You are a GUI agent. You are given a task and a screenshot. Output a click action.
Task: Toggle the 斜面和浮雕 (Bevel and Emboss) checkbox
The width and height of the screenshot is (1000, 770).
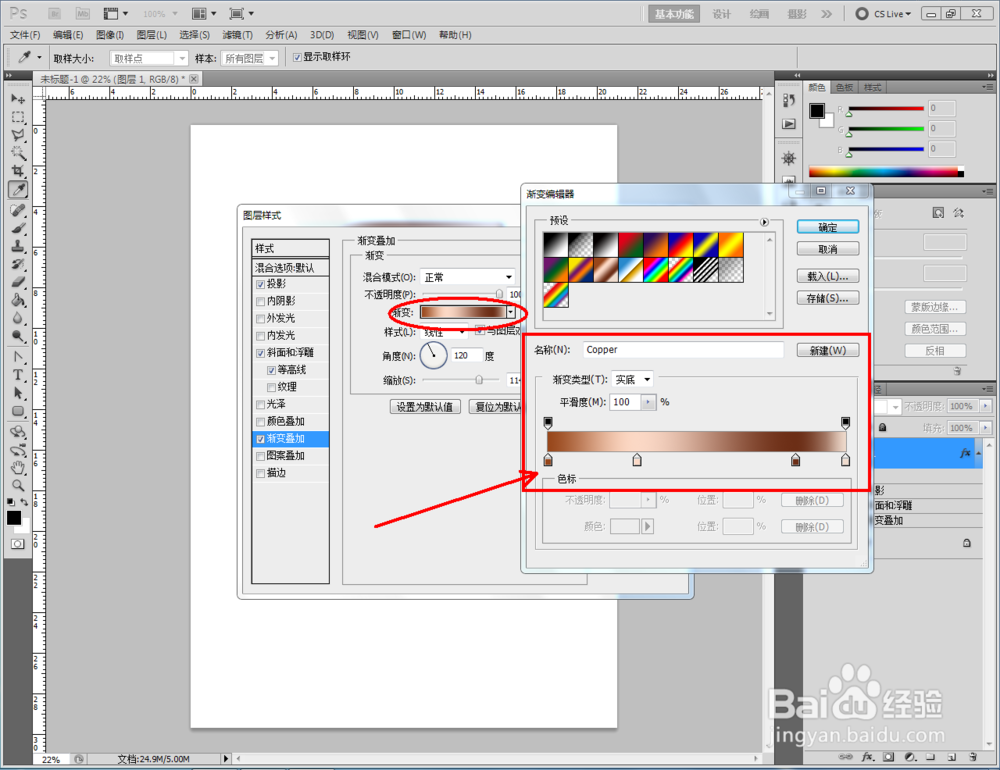click(260, 353)
